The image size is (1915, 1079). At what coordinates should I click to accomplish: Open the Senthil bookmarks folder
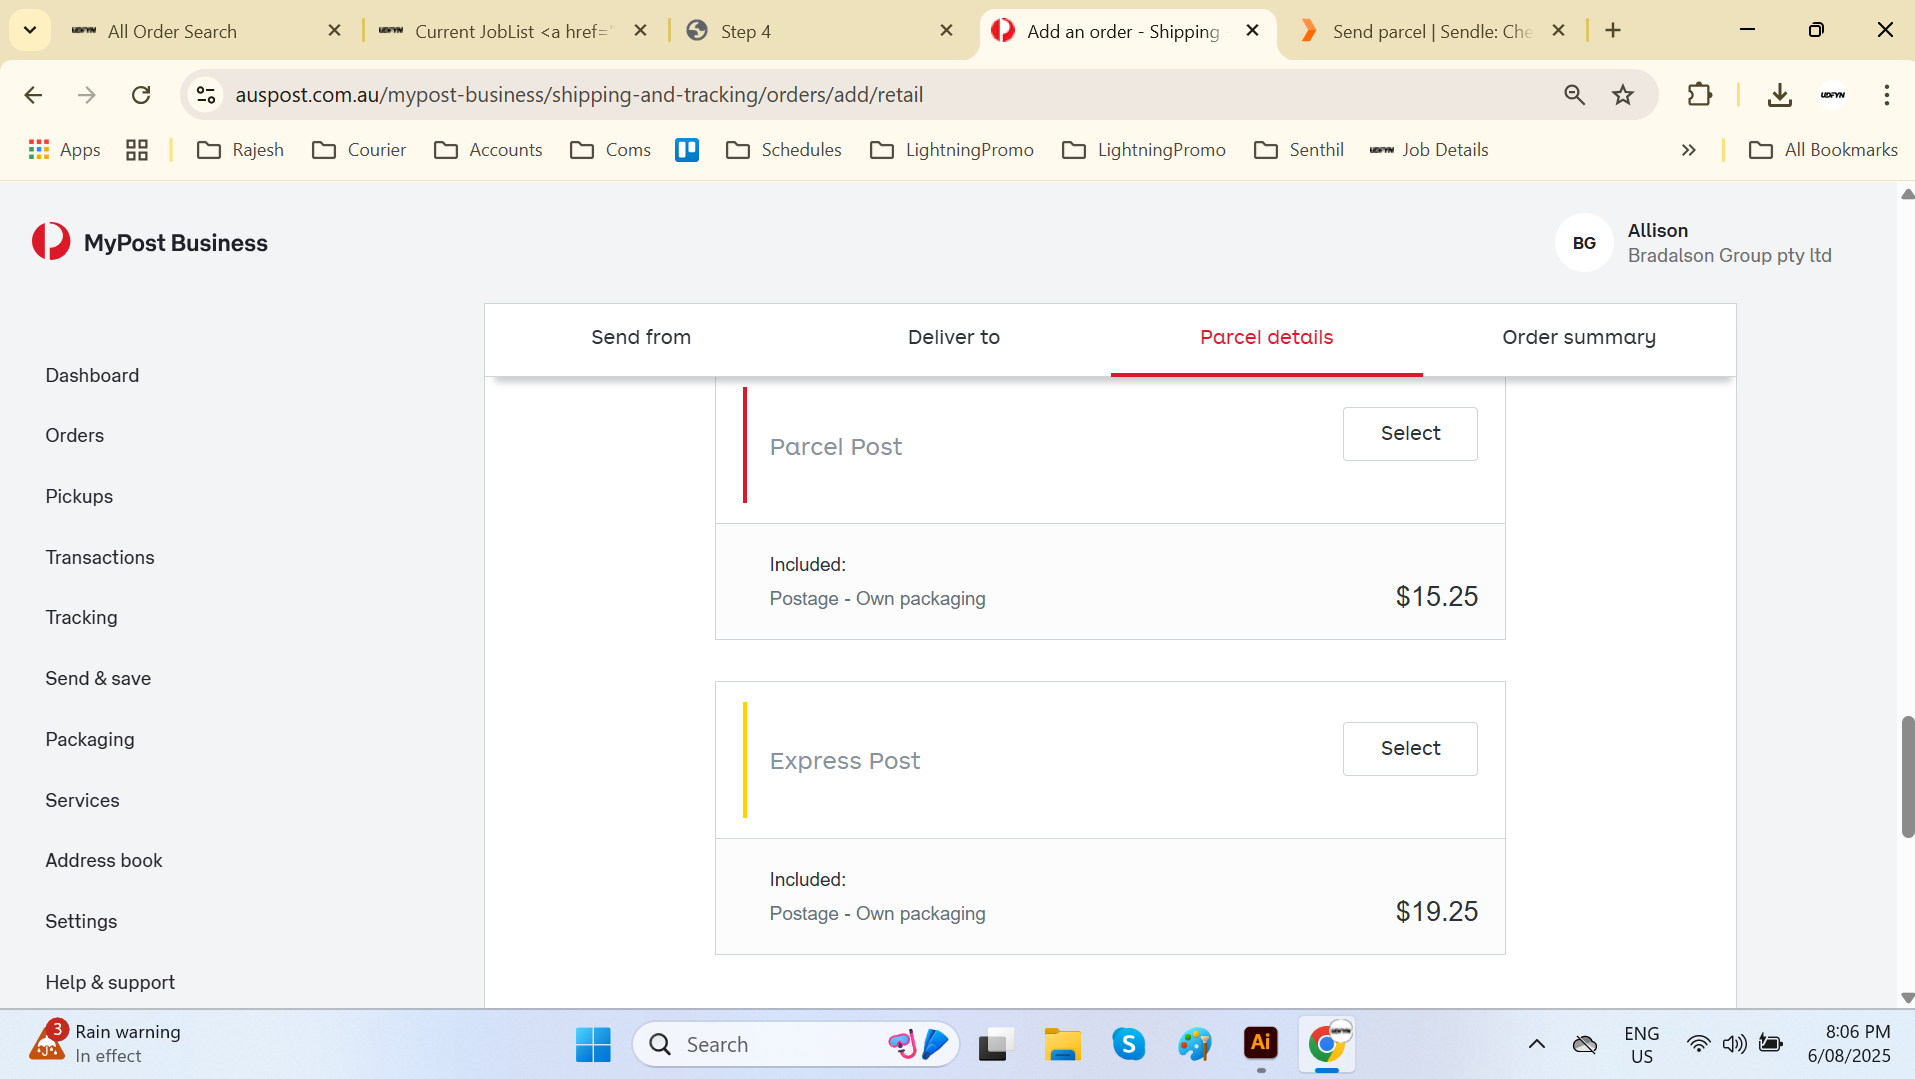coord(1298,150)
